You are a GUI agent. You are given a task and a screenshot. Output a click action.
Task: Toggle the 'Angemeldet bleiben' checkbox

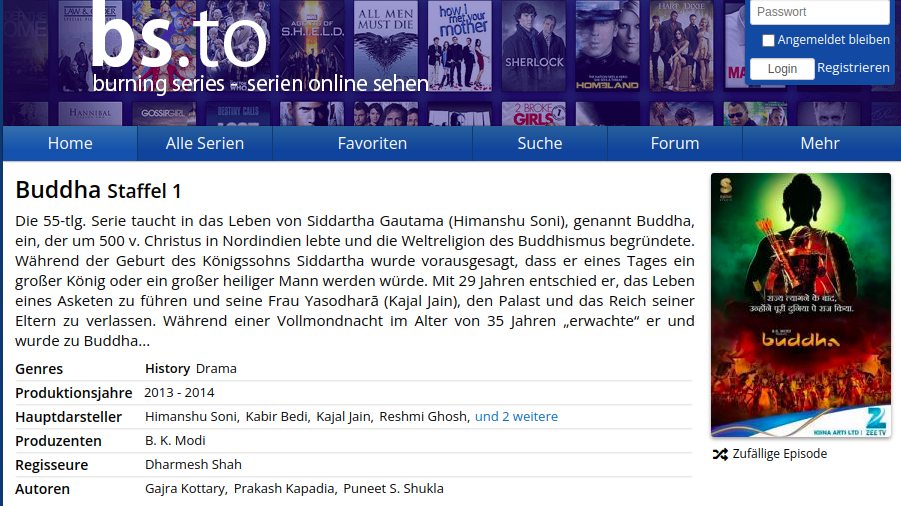[x=768, y=41]
